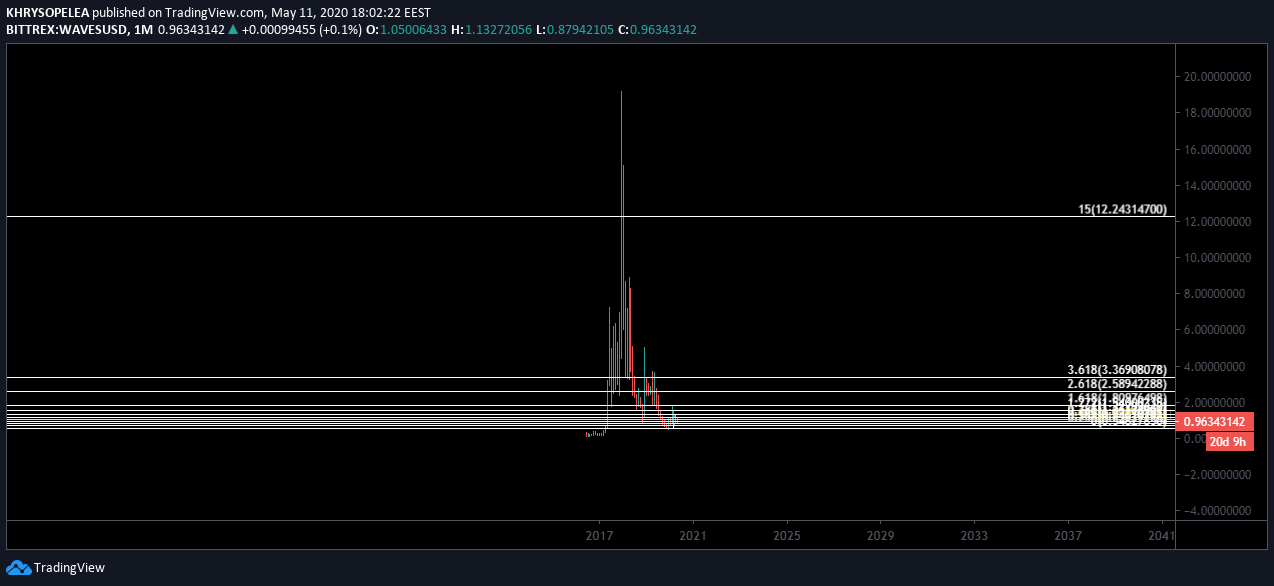Select the 3.618(3.36908078) Fibonacci label
The height and width of the screenshot is (586, 1274).
[1117, 370]
